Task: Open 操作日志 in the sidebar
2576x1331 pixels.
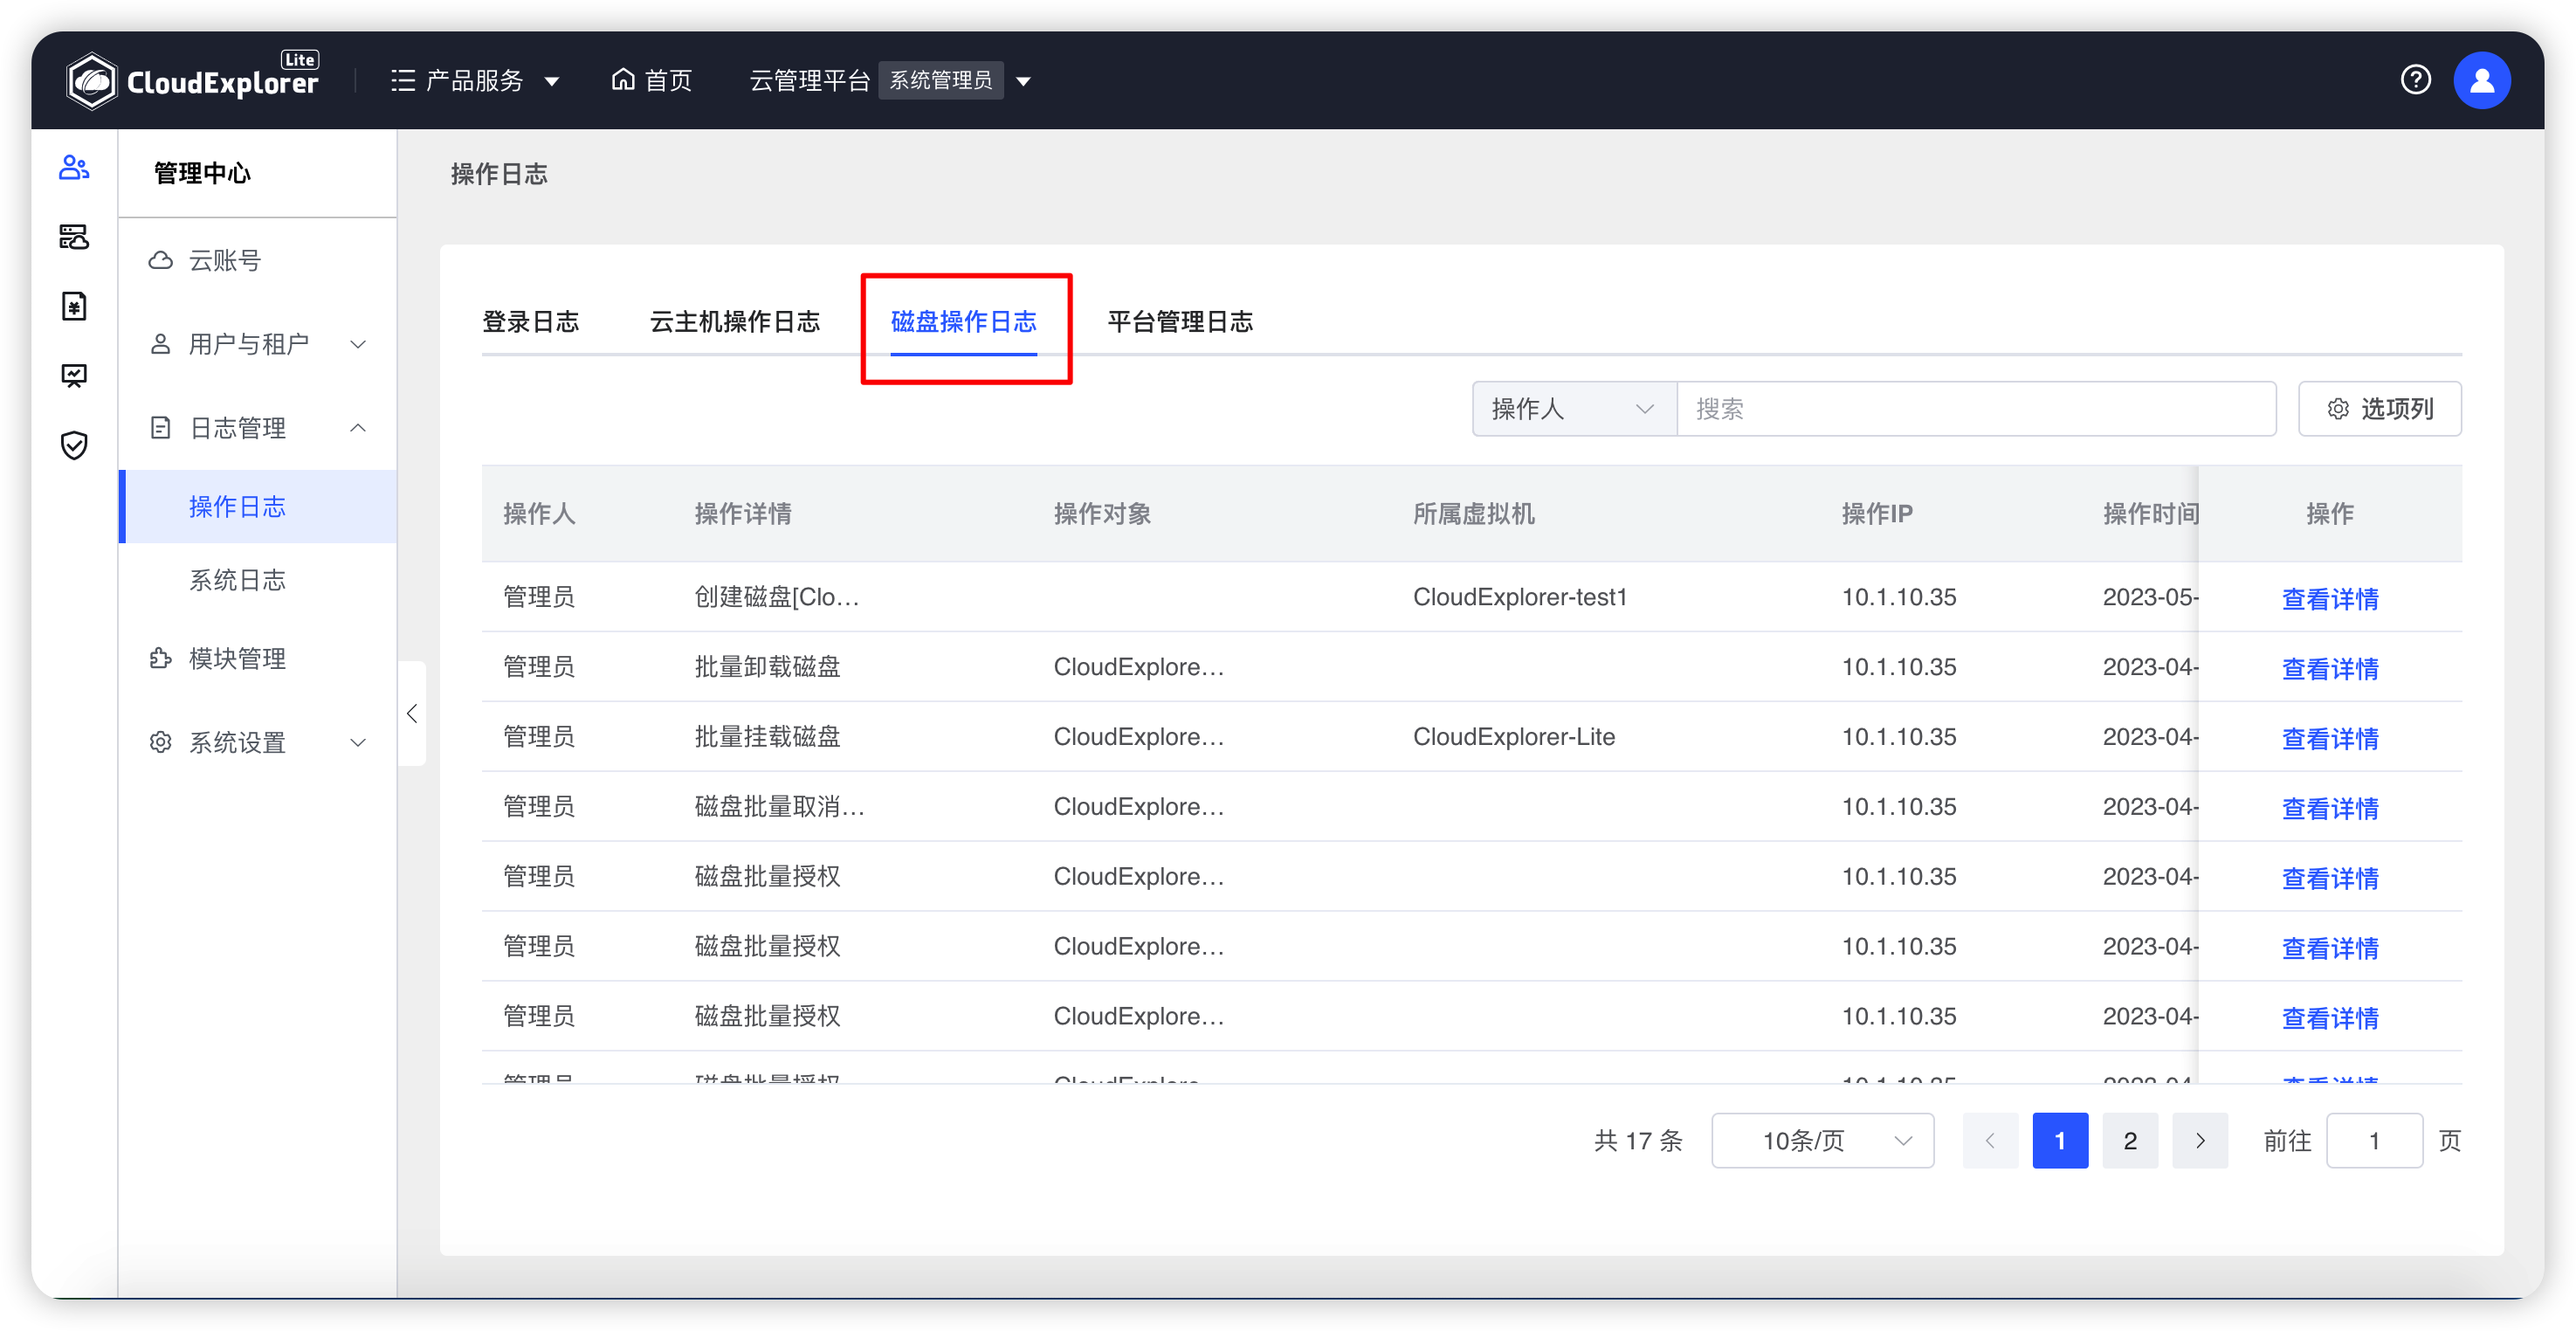Action: (x=258, y=506)
